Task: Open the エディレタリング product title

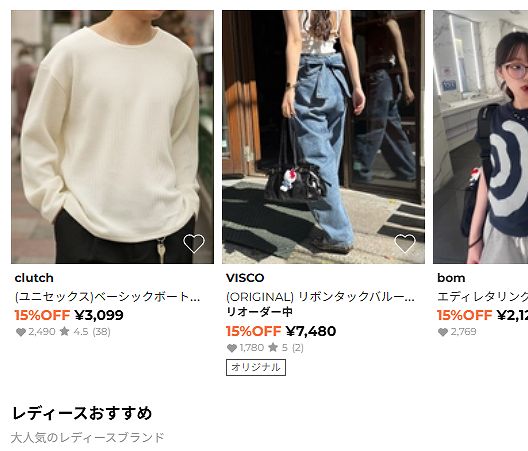Action: pyautogui.click(x=483, y=297)
